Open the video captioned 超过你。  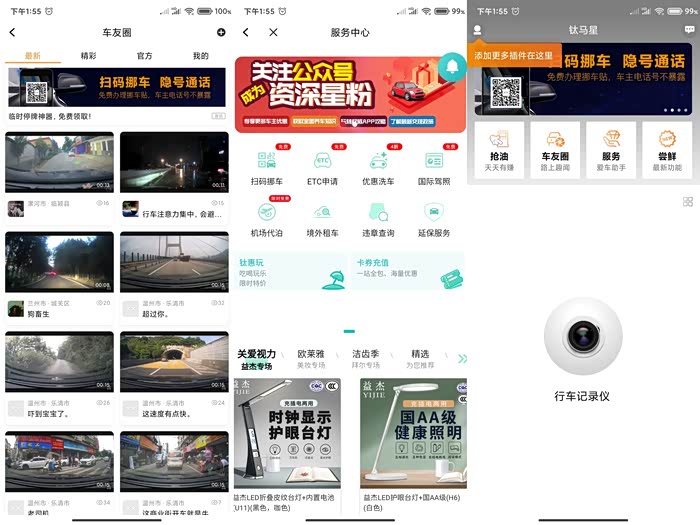174,262
